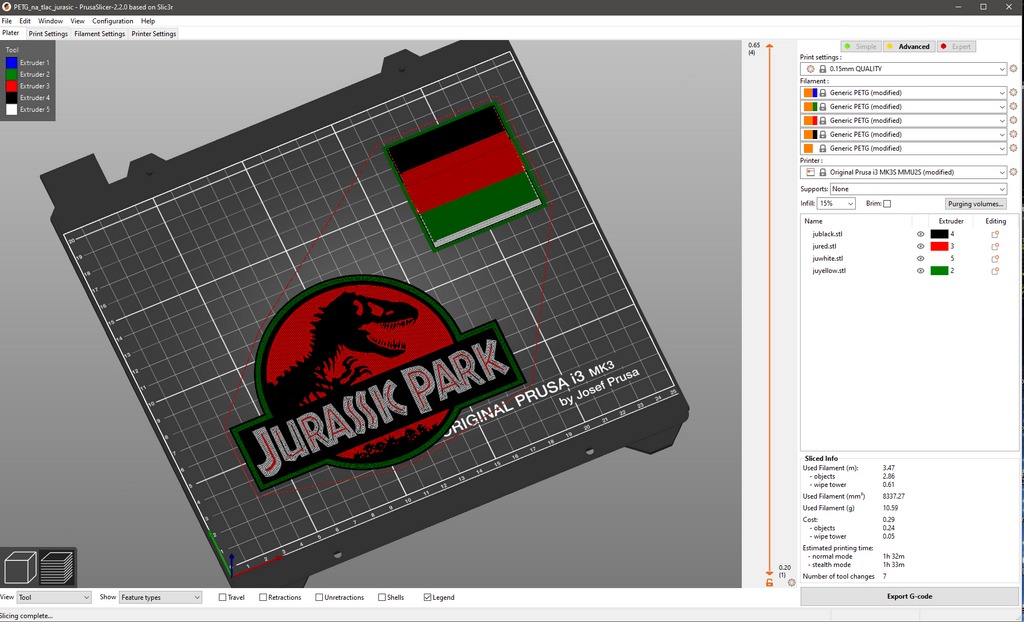Select jublack.stl in the object list

click(828, 234)
